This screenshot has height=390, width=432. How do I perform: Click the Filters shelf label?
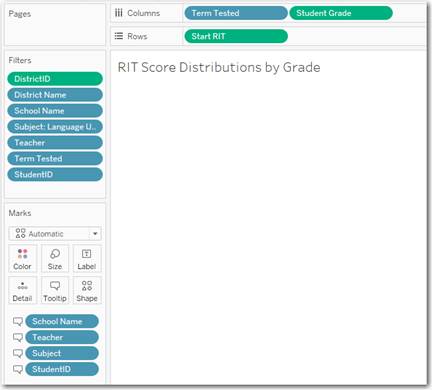click(x=20, y=60)
